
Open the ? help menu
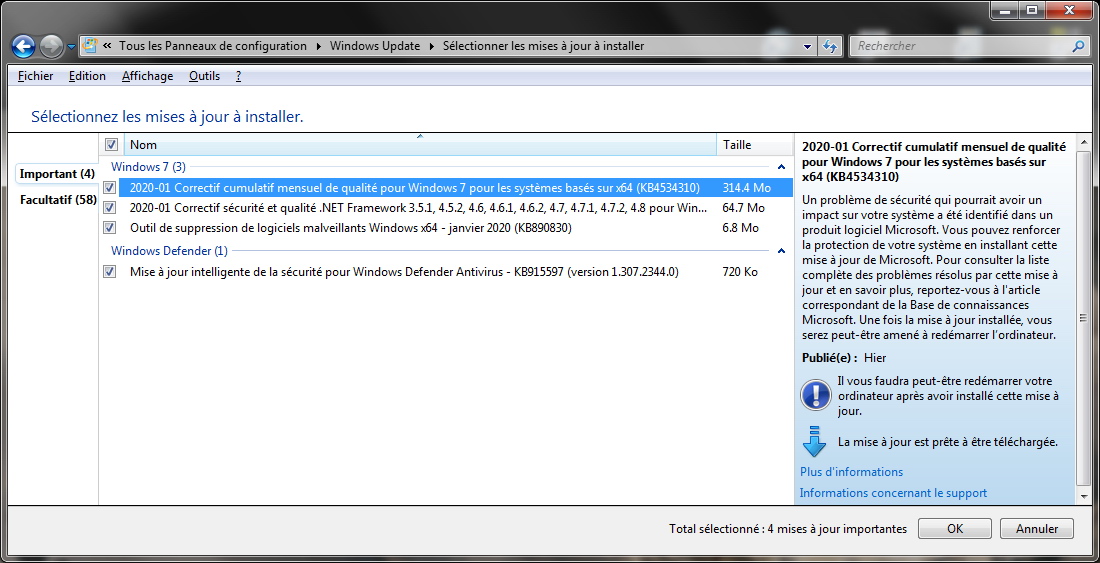pos(239,76)
